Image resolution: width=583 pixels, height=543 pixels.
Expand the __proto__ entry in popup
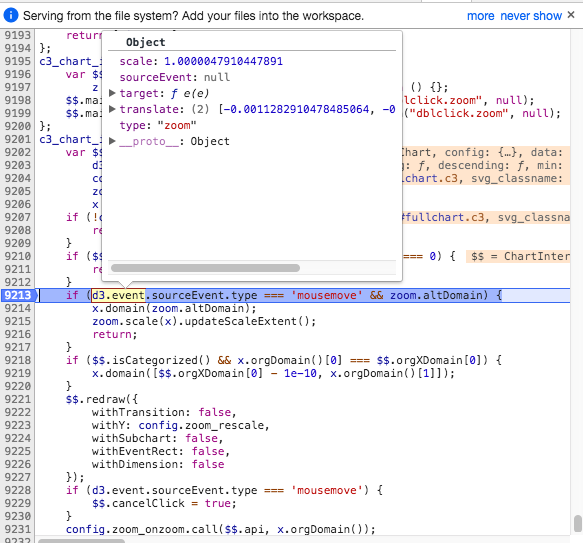click(112, 141)
